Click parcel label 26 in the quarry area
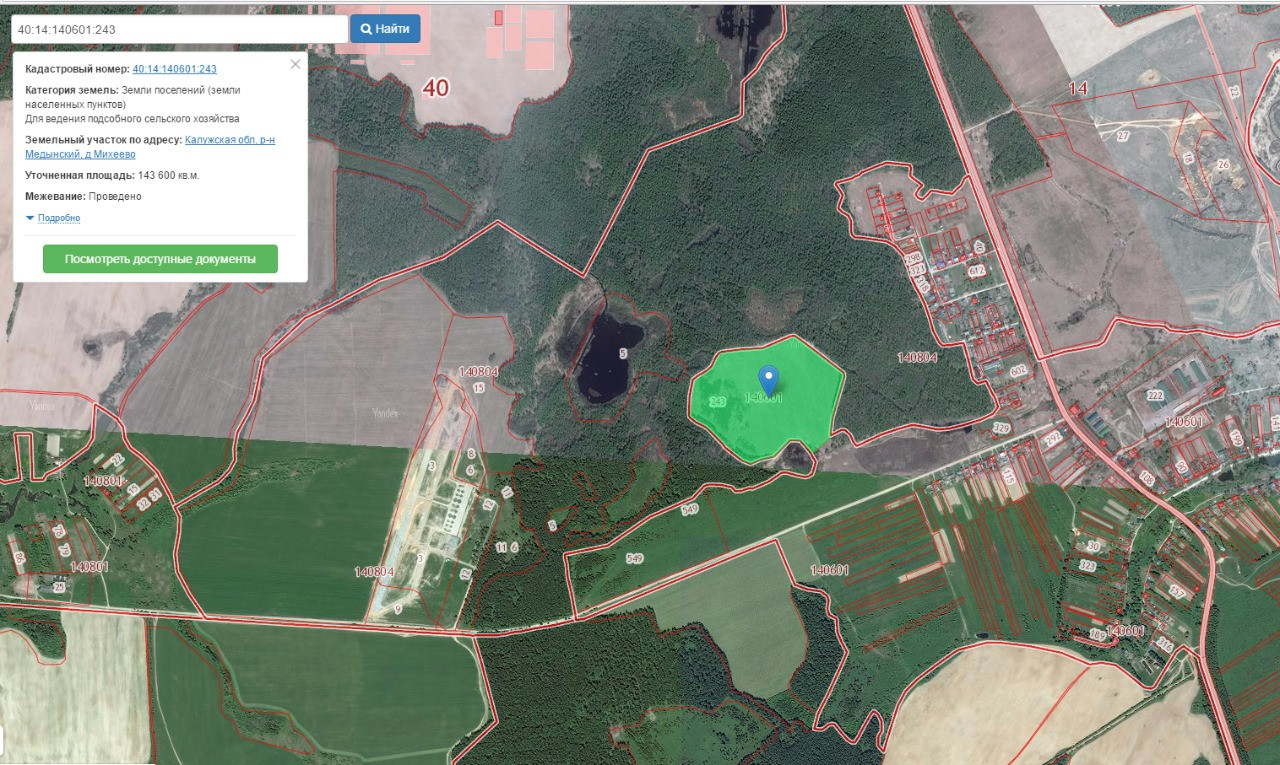 pos(1222,164)
